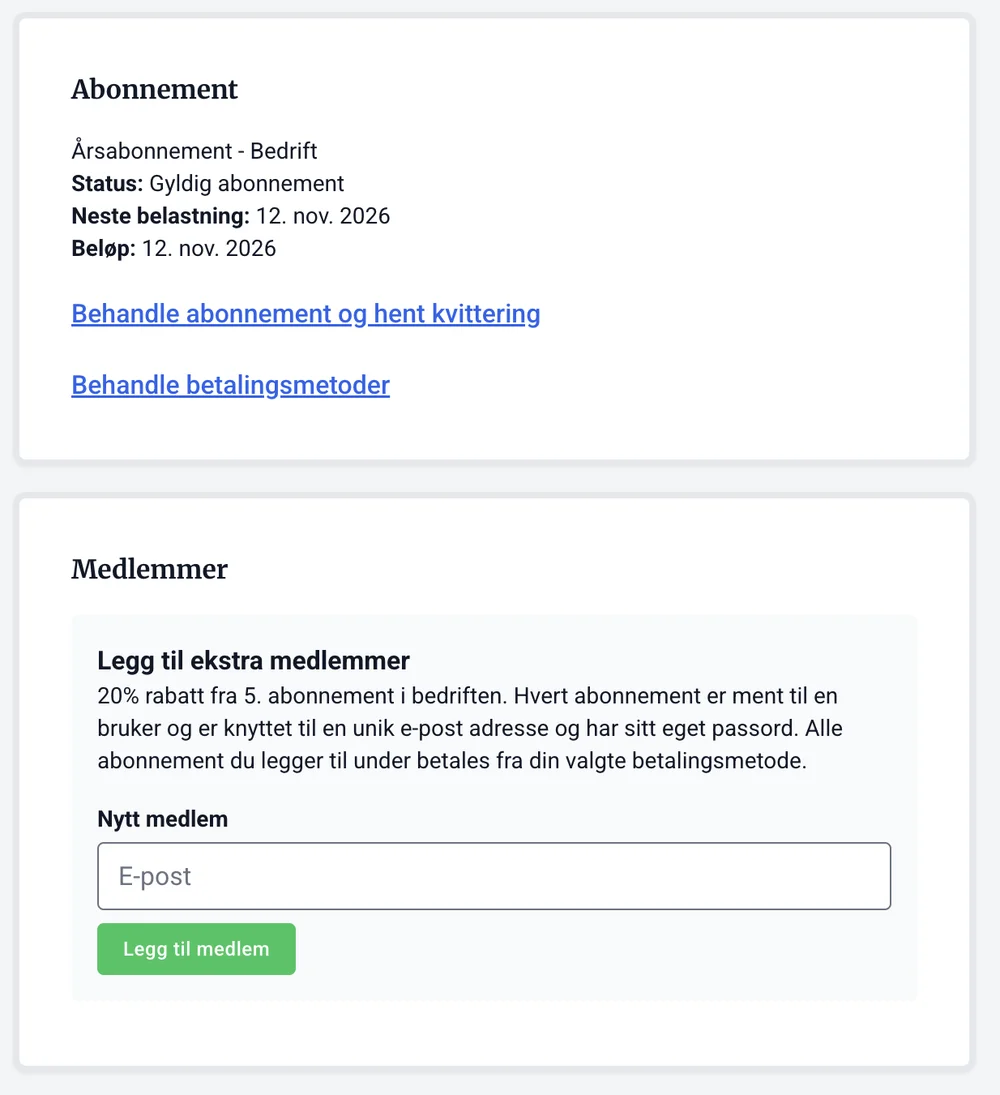Viewport: 1000px width, 1095px height.
Task: Open the Behandle abonnement og hent kvittering link
Action: click(x=305, y=313)
